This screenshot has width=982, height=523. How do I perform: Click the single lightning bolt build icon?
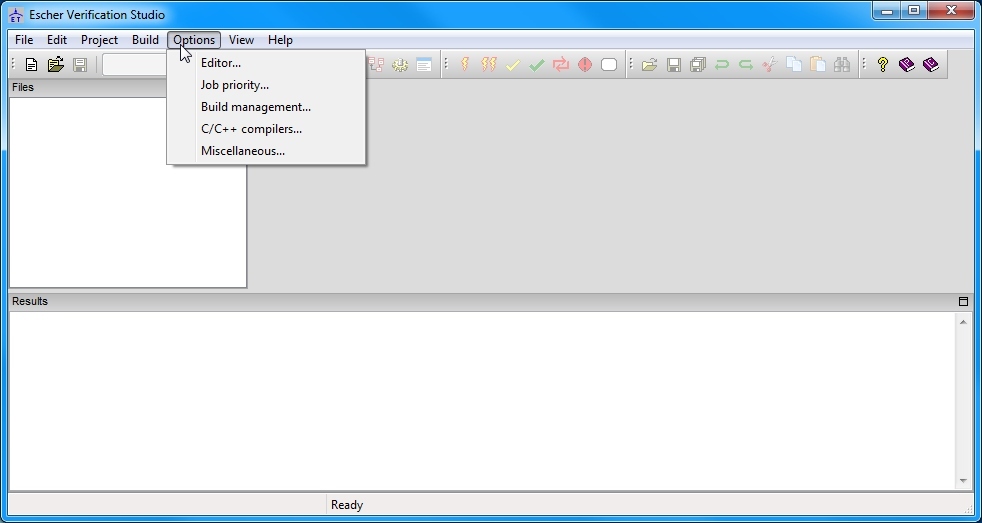[465, 65]
